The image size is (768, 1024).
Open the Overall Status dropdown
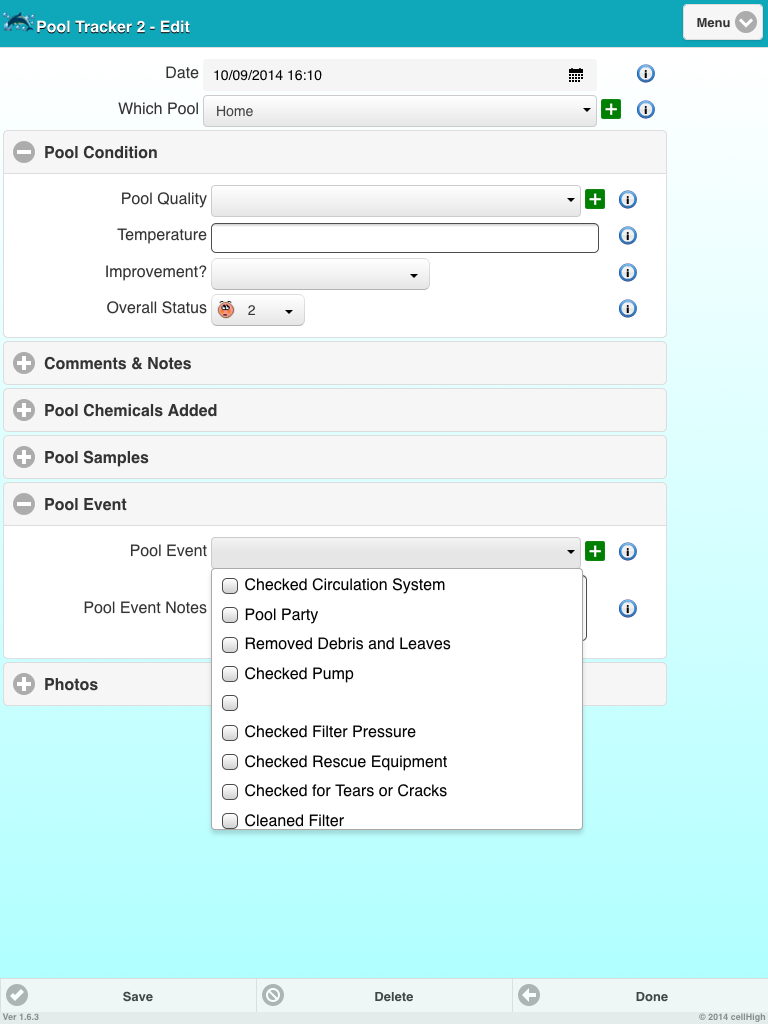pyautogui.click(x=258, y=310)
